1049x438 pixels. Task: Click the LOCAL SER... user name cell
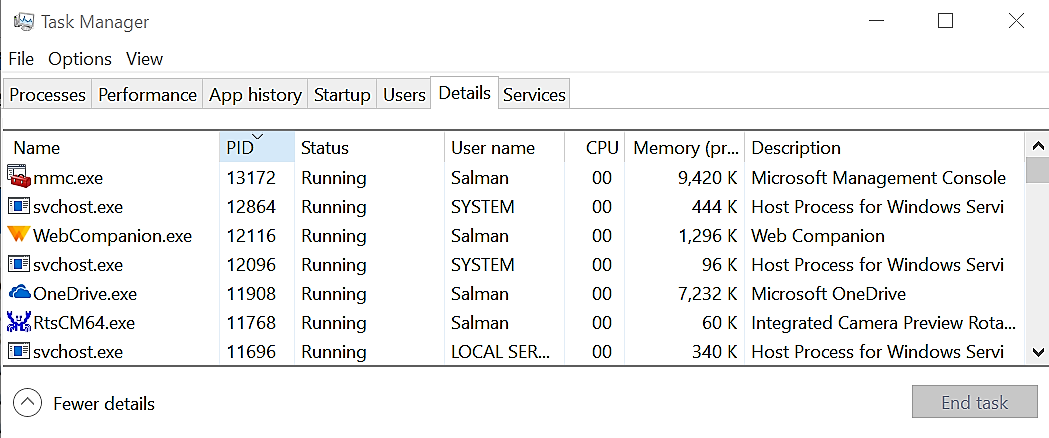[x=500, y=351]
